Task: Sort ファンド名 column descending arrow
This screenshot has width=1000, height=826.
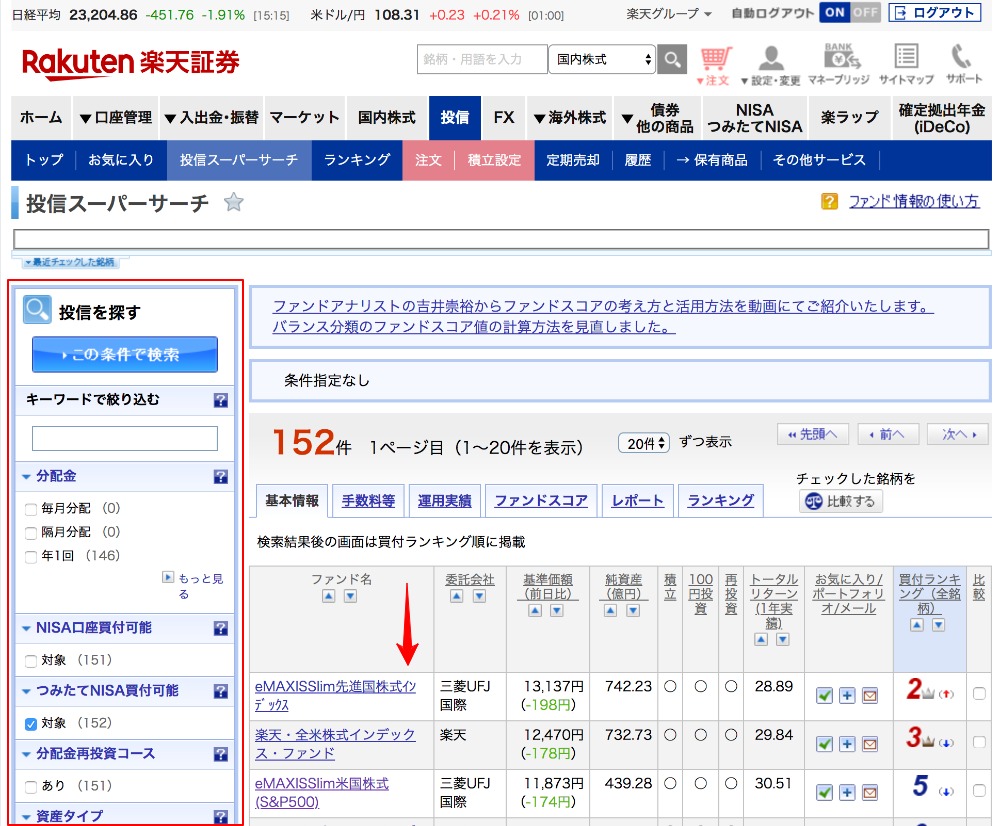Action: (350, 596)
